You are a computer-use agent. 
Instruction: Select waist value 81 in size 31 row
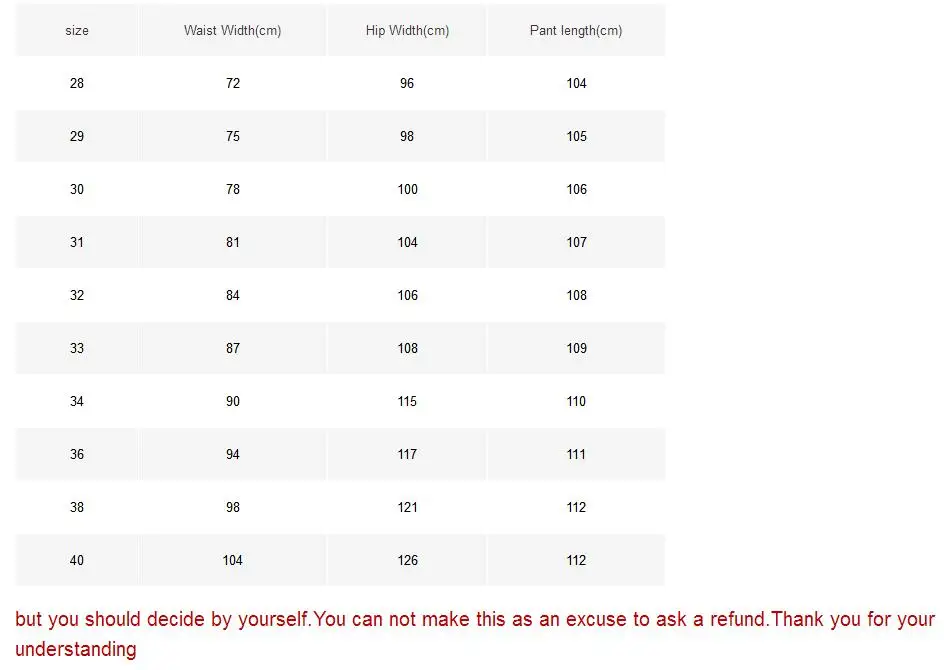(233, 242)
